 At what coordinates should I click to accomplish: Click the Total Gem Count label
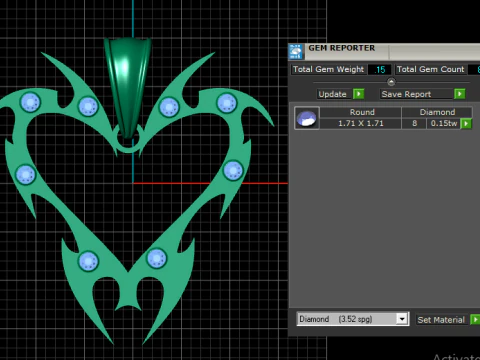pyautogui.click(x=430, y=69)
